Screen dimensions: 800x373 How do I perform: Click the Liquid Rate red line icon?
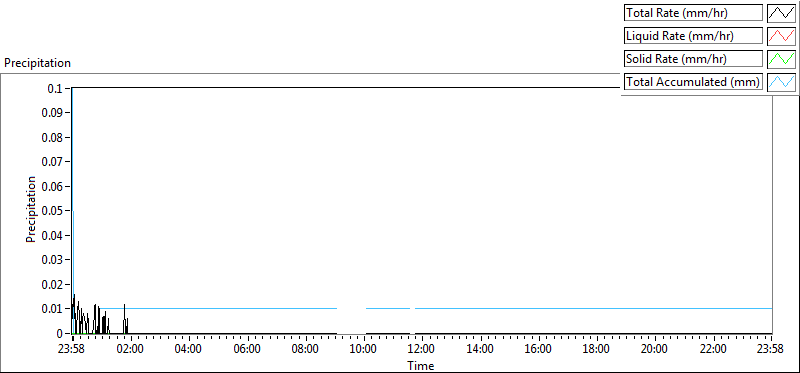click(x=781, y=36)
